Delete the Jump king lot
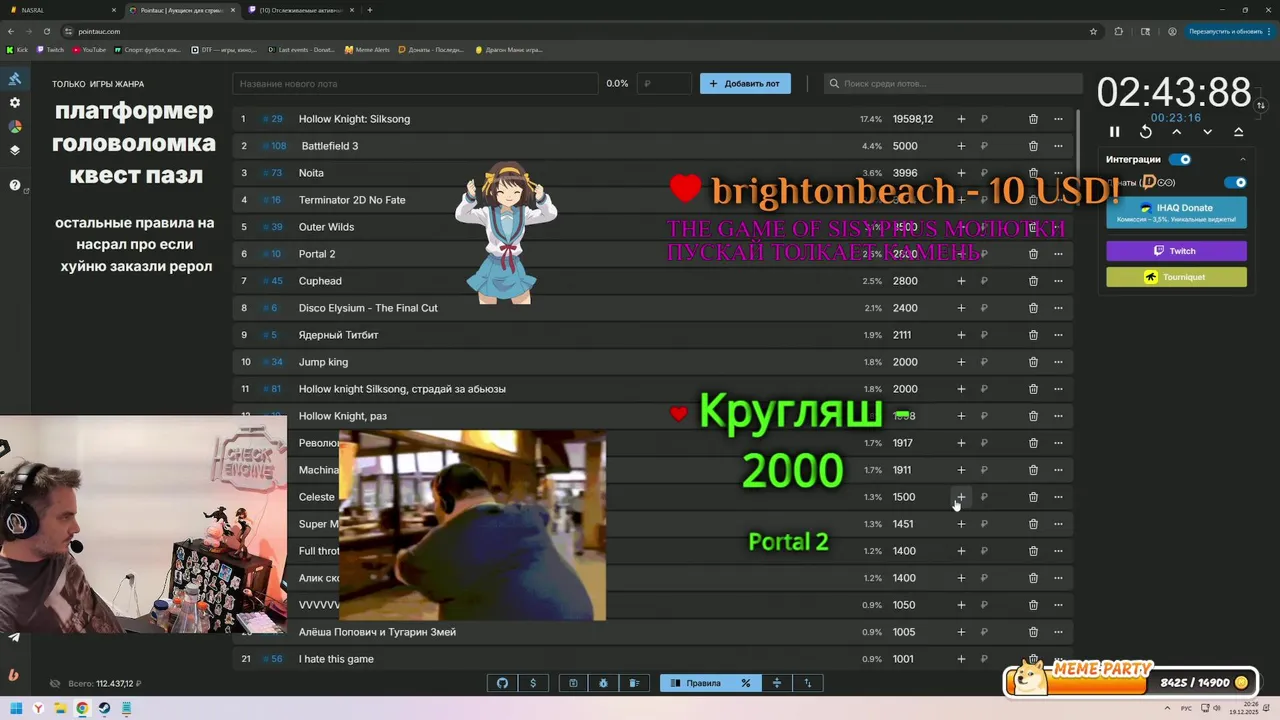1280x720 pixels. tap(1033, 362)
